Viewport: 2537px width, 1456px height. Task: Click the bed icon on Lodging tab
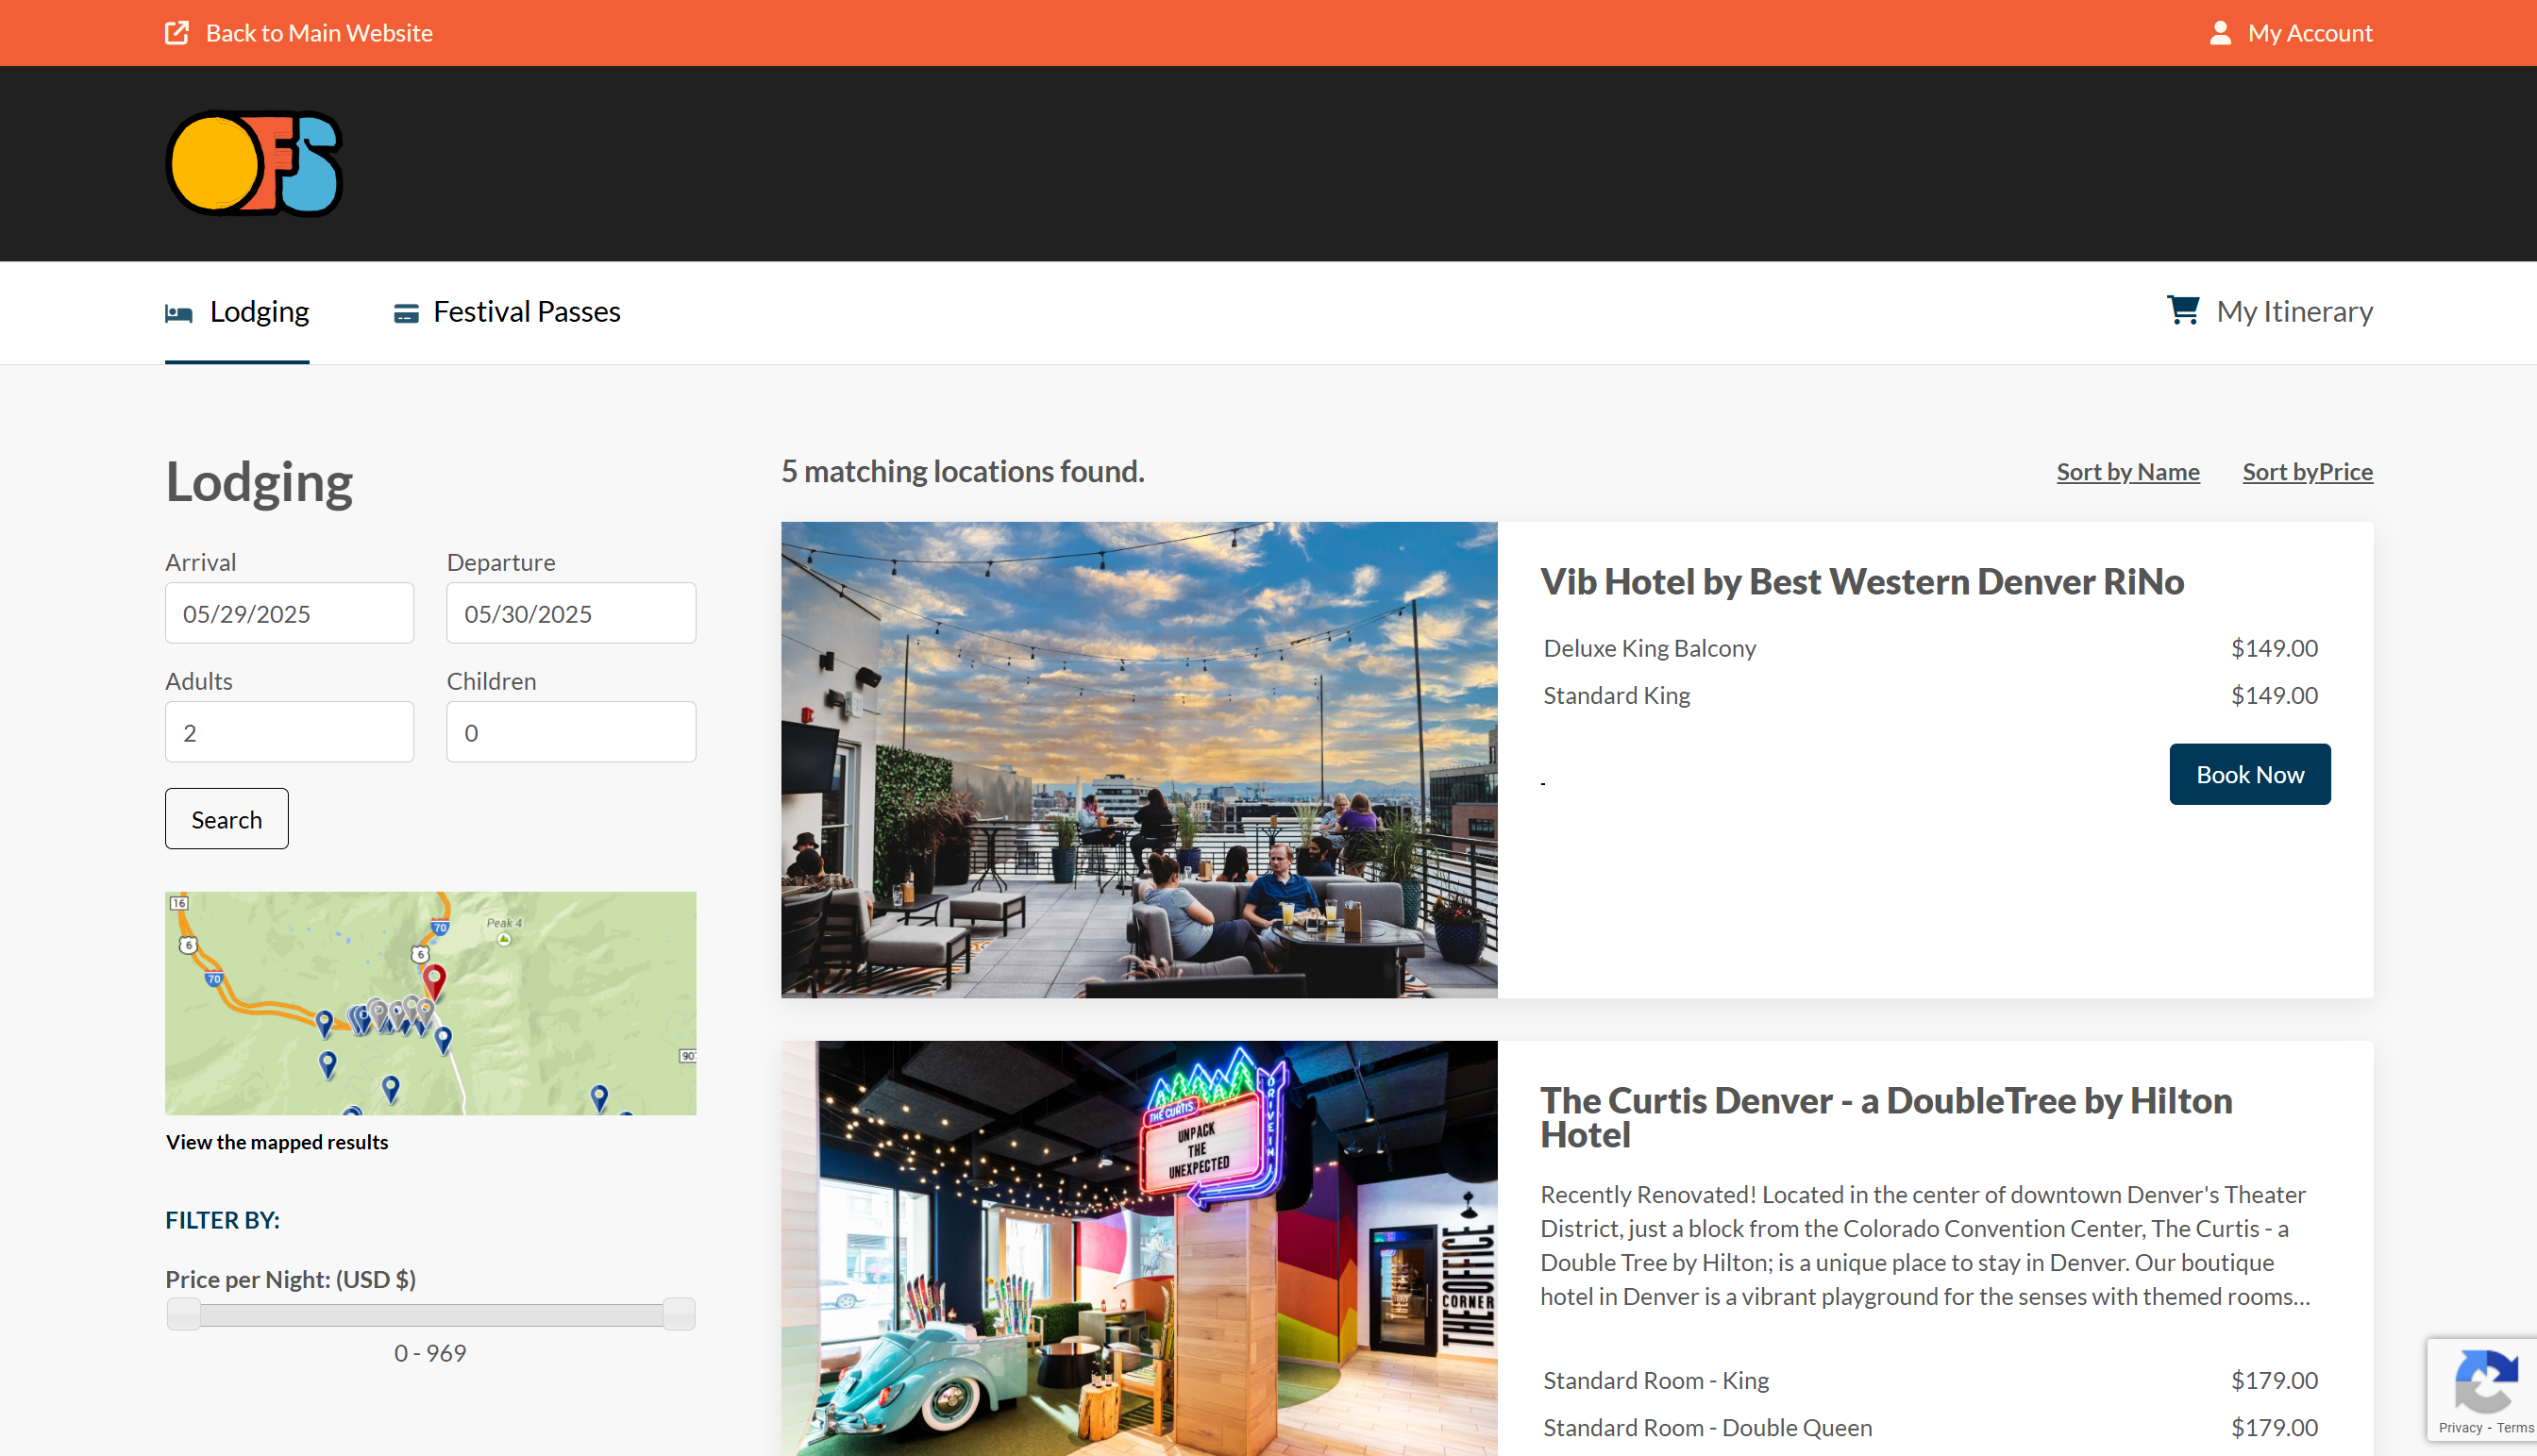pyautogui.click(x=179, y=313)
